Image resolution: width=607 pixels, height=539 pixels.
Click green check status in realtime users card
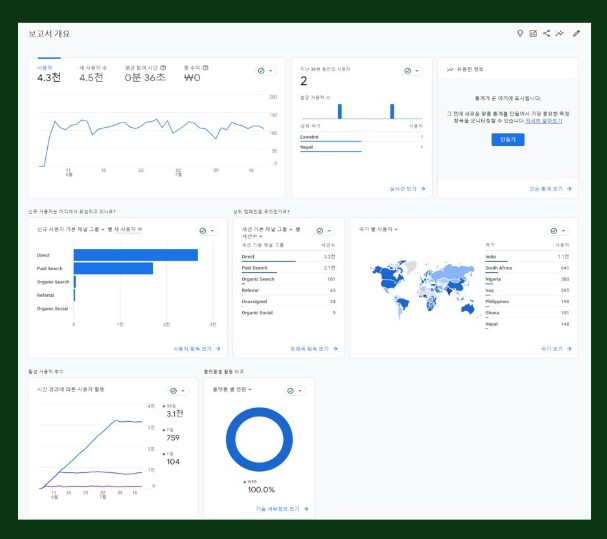click(407, 71)
